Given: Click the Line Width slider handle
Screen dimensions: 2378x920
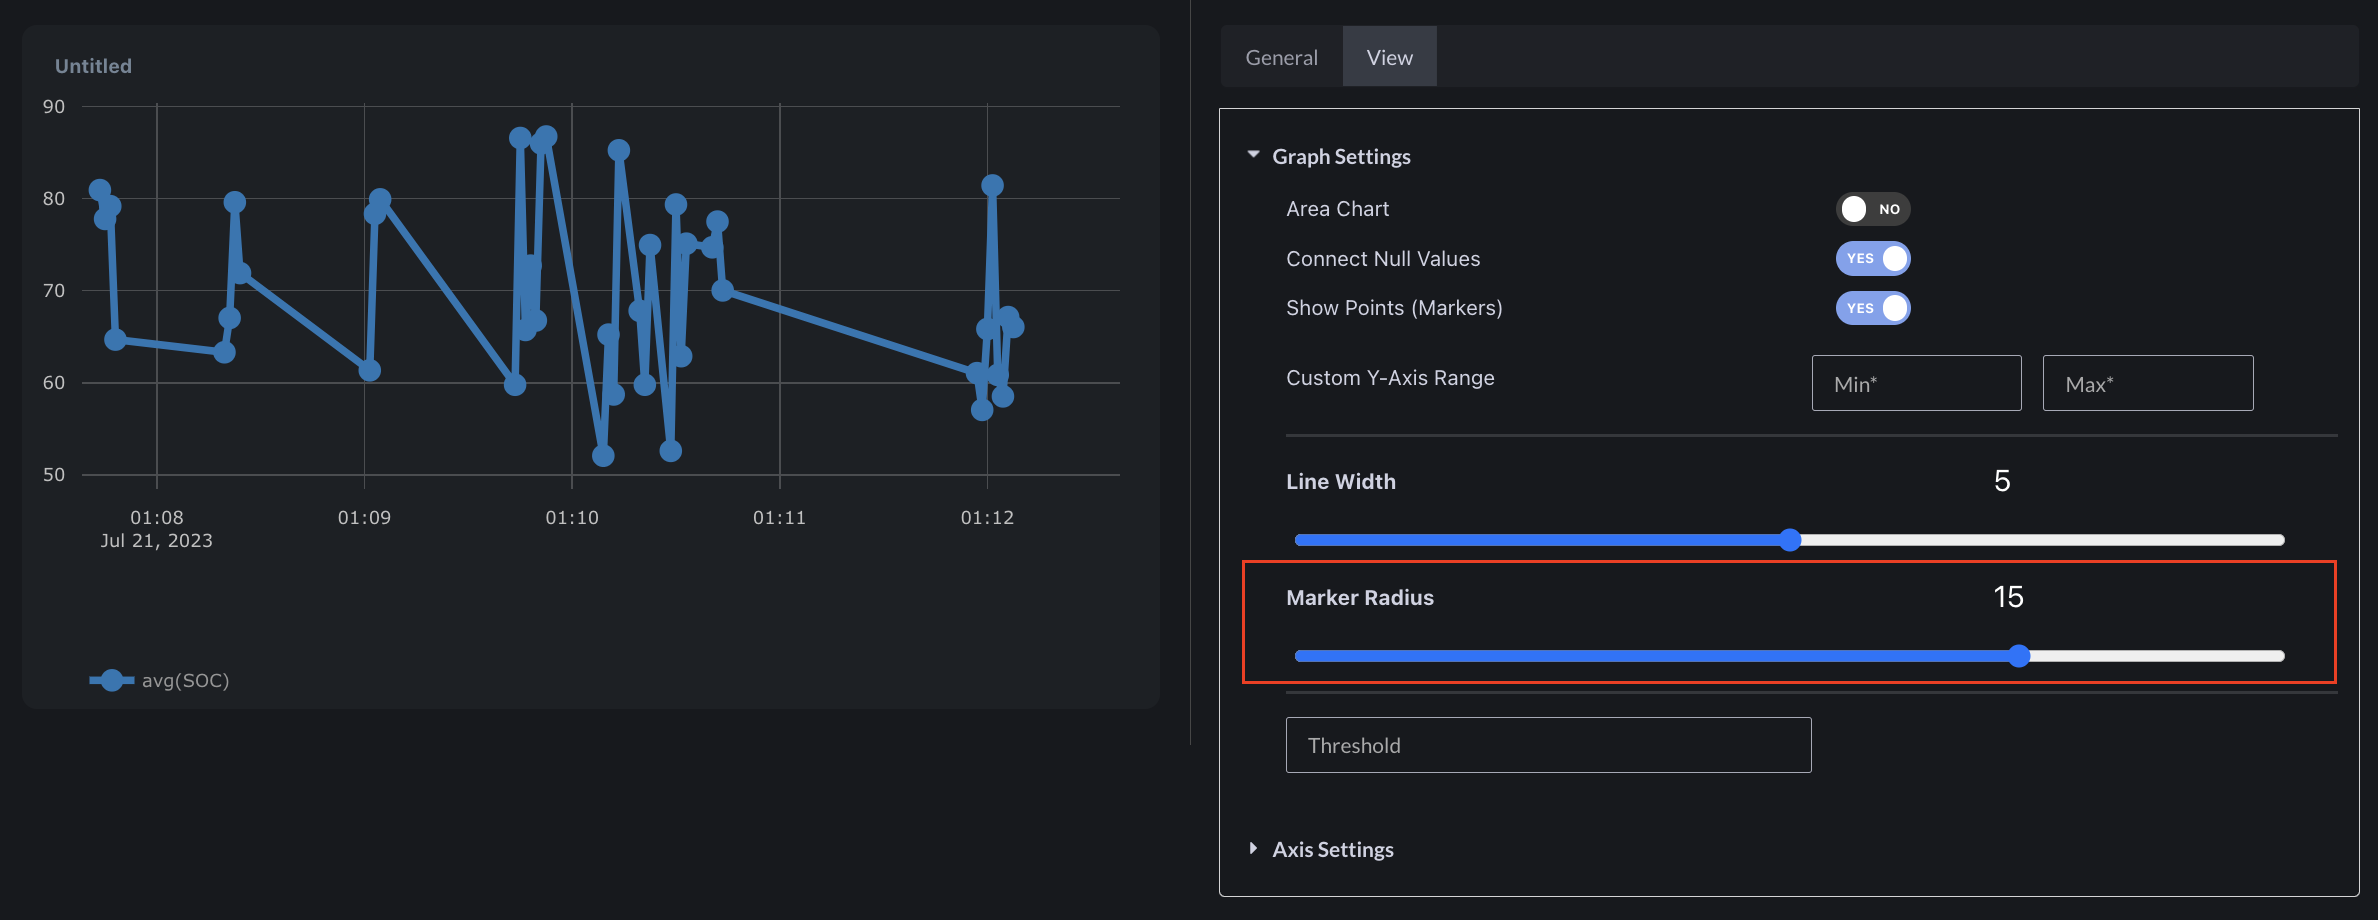Looking at the screenshot, I should [1790, 540].
